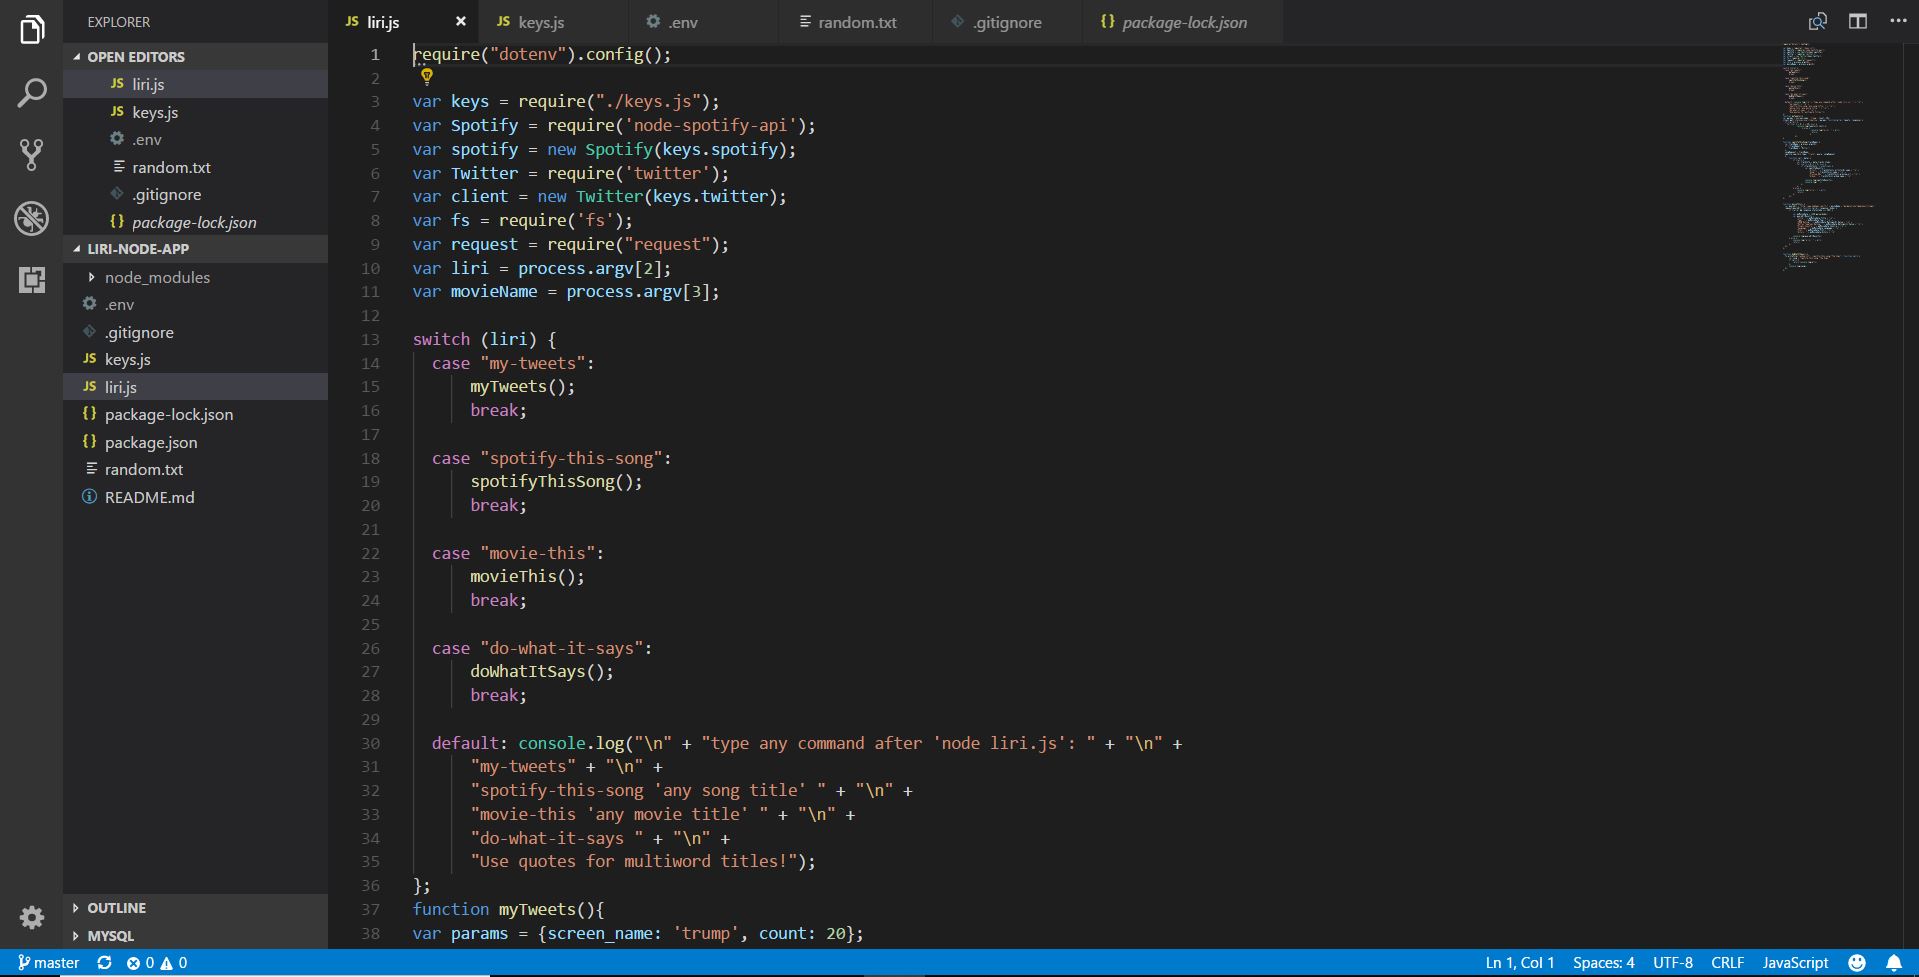The image size is (1919, 977).
Task: Click the Manage gear icon
Action: click(32, 917)
